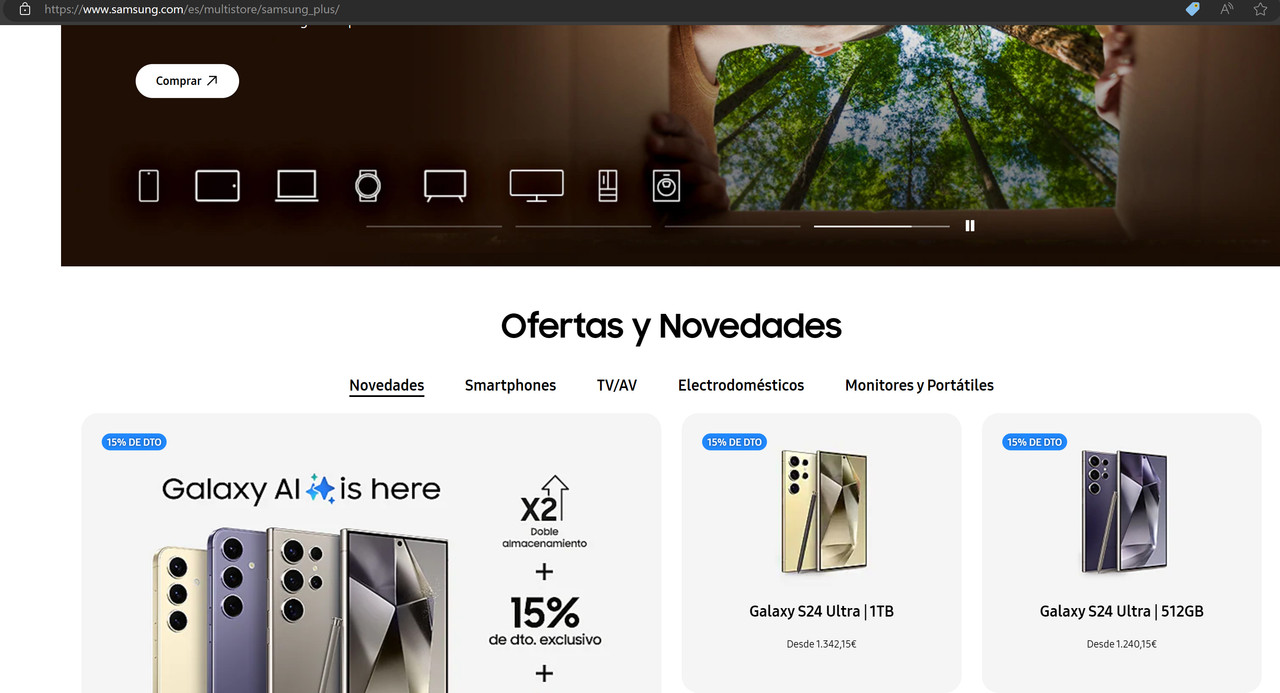Jump to second carousel slide indicator
This screenshot has height=693, width=1280.
pyautogui.click(x=583, y=227)
